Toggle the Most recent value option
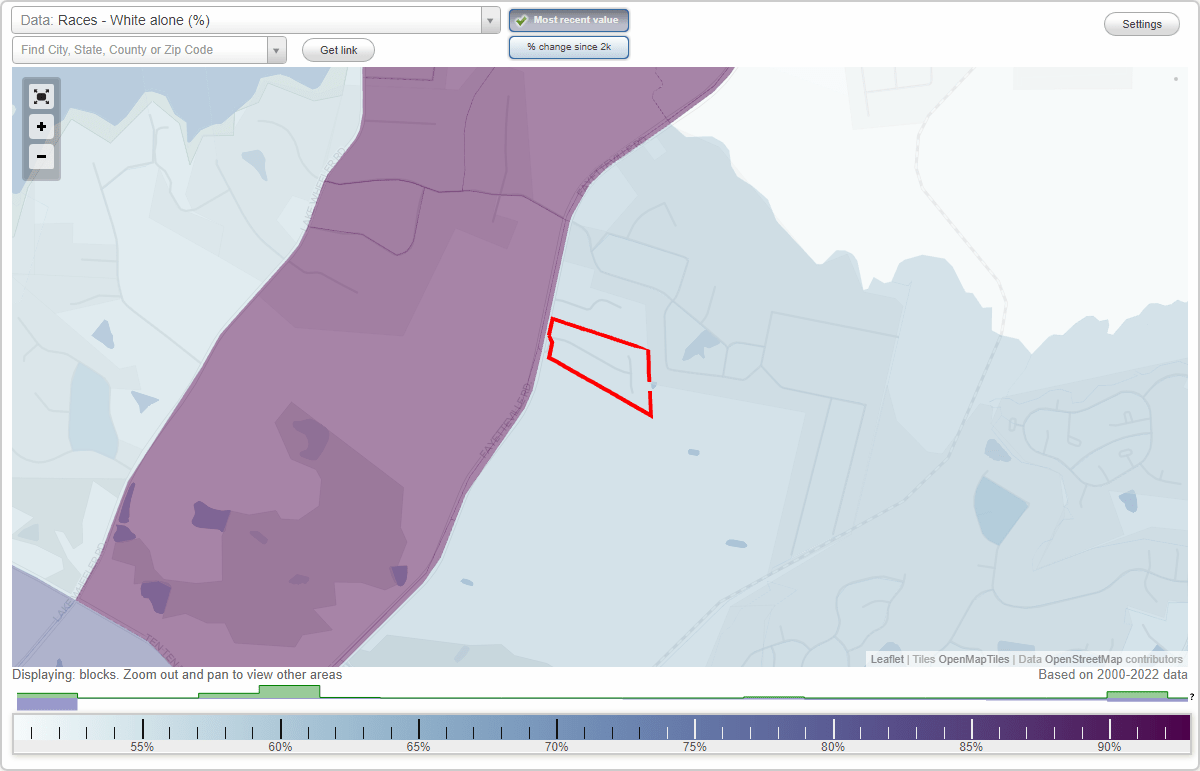The image size is (1200, 771). click(569, 20)
